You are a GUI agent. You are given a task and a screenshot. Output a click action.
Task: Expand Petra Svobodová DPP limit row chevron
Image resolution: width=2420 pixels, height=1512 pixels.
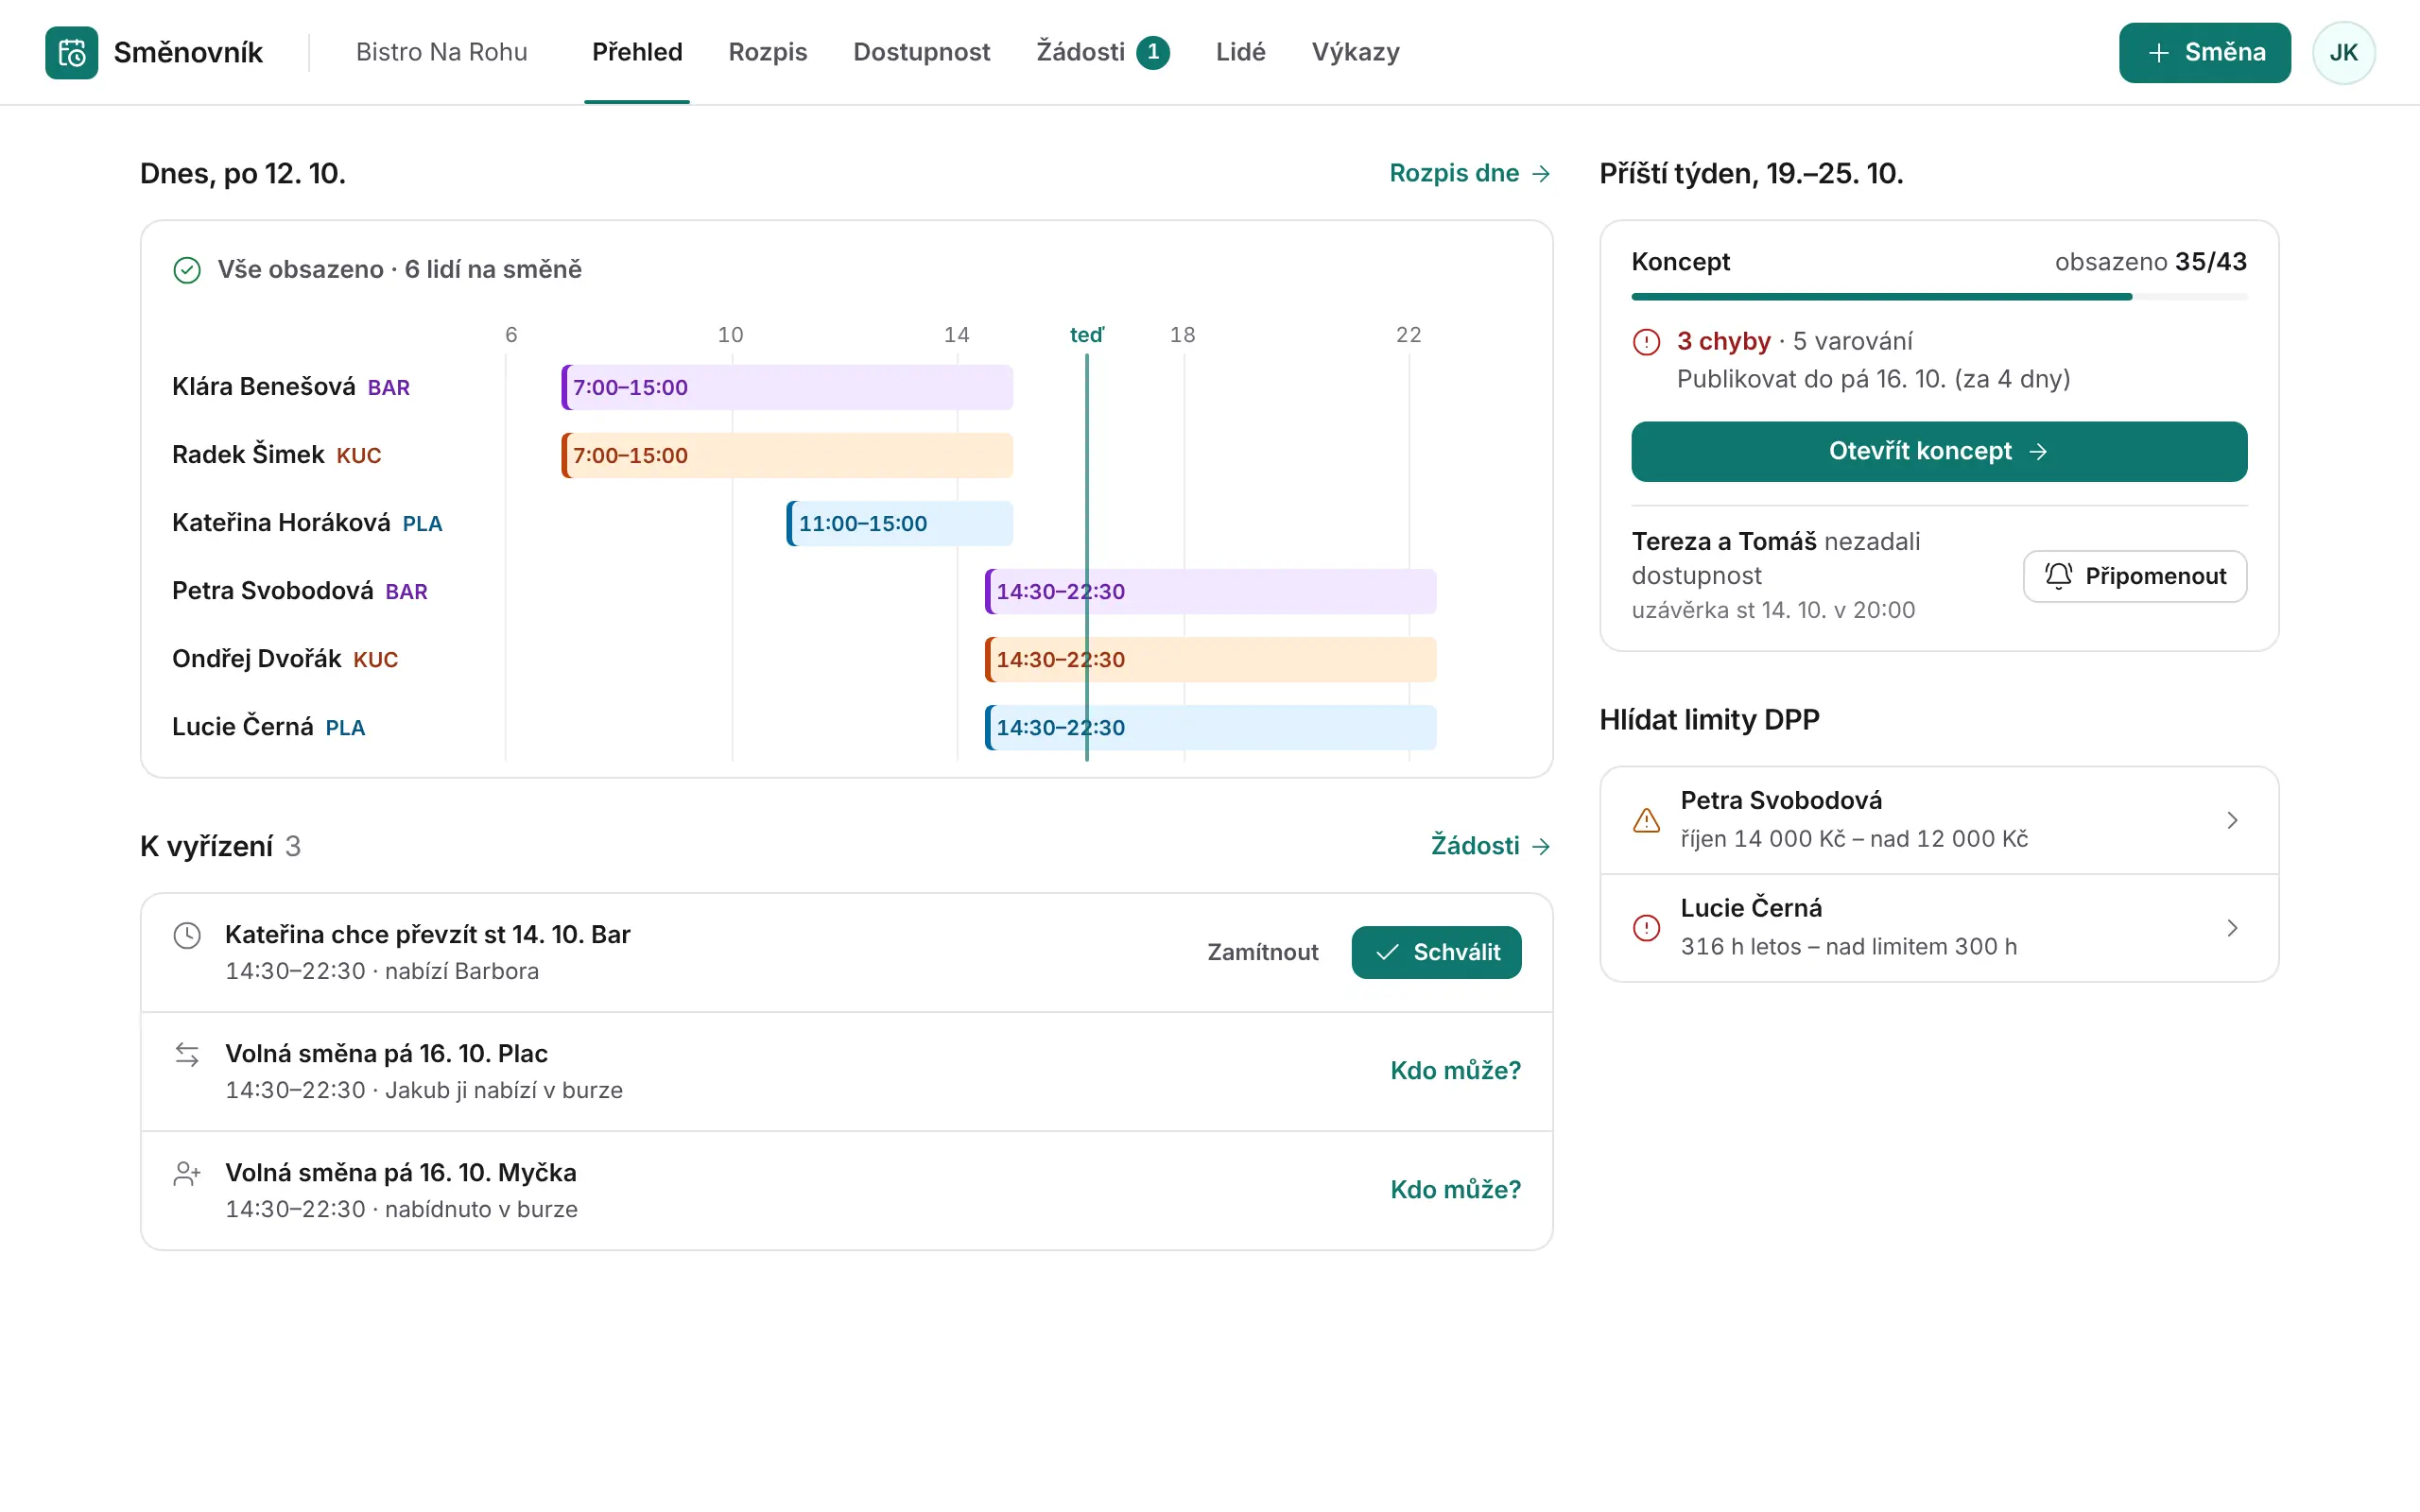2232,820
